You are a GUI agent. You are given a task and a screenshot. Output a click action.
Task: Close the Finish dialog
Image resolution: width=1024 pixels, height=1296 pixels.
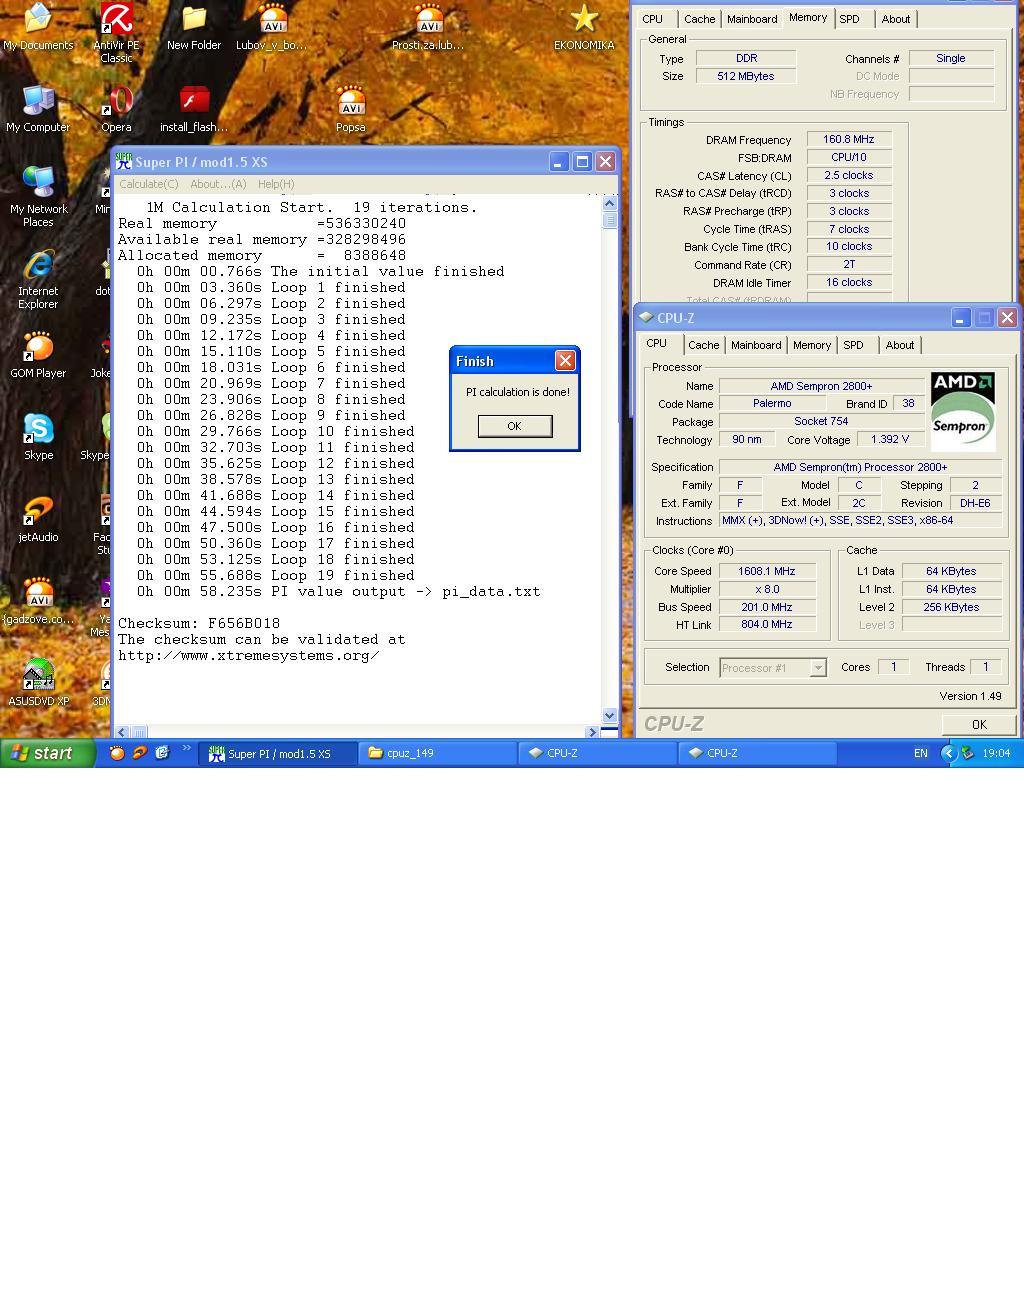pyautogui.click(x=565, y=361)
